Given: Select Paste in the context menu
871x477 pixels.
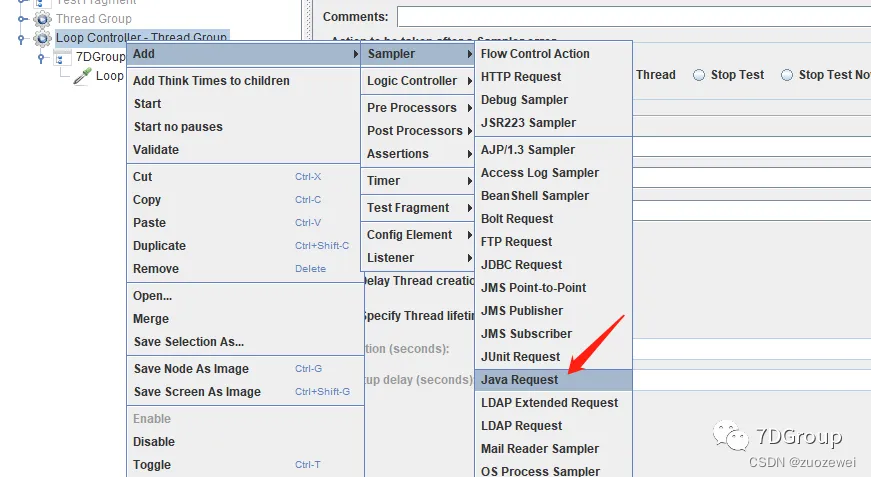Looking at the screenshot, I should pos(243,223).
